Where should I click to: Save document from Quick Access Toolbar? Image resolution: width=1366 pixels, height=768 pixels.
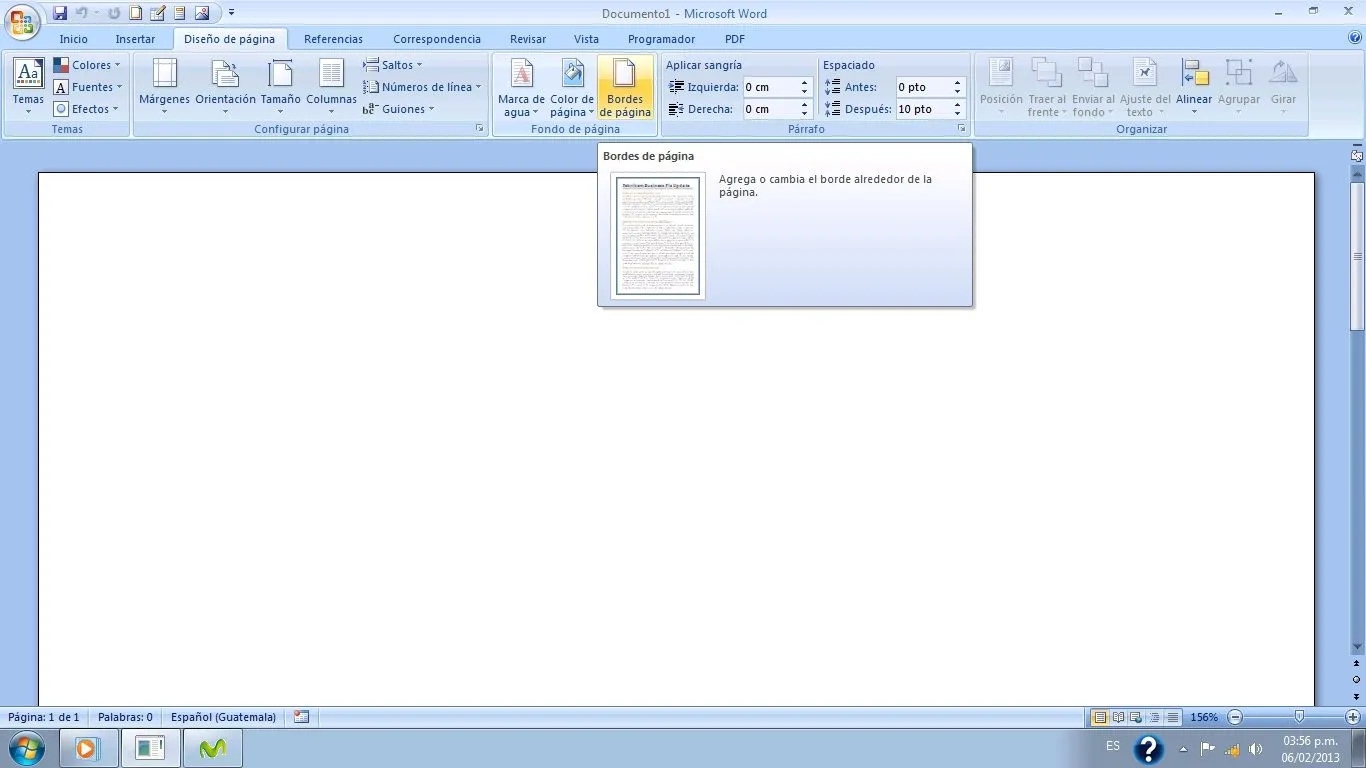point(60,13)
